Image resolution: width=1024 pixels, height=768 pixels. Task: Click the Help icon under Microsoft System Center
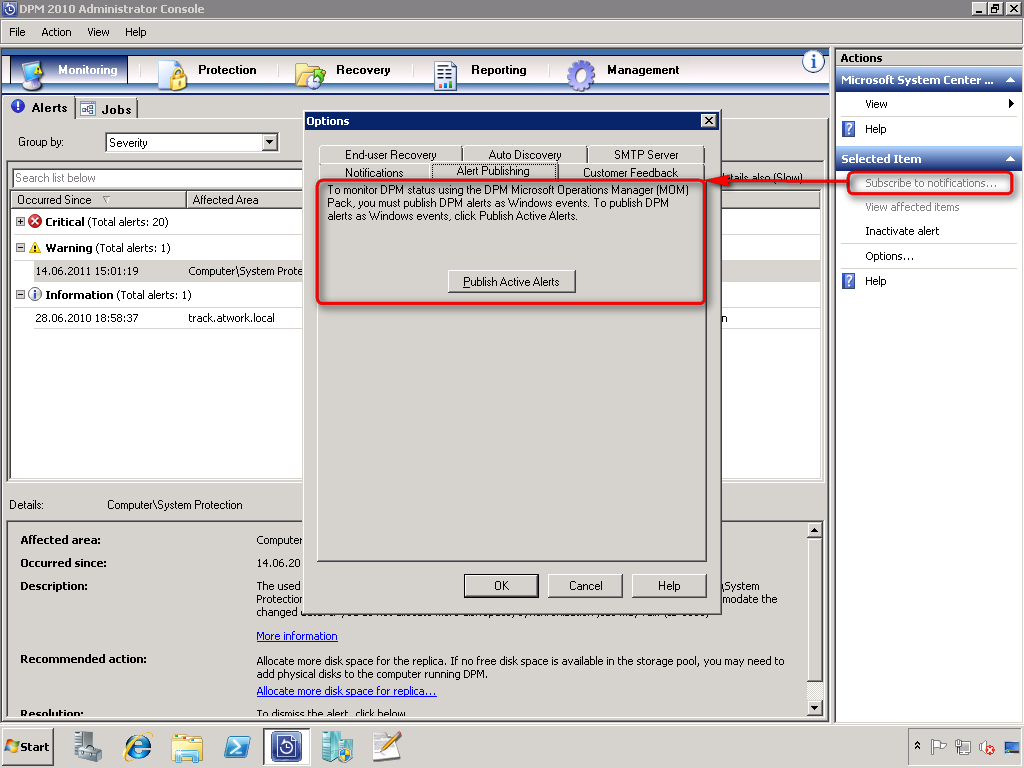coord(848,129)
